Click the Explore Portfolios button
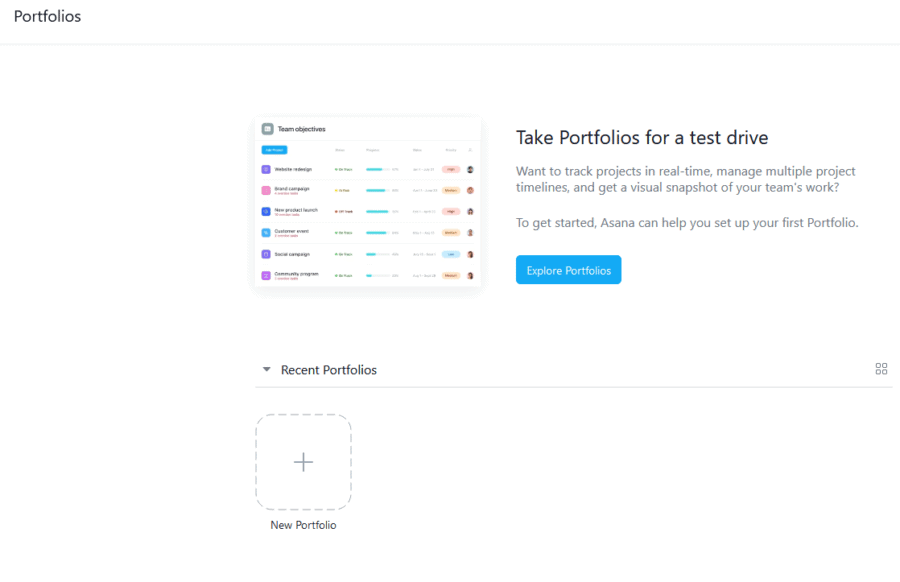Viewport: 900px width, 582px height. click(568, 269)
